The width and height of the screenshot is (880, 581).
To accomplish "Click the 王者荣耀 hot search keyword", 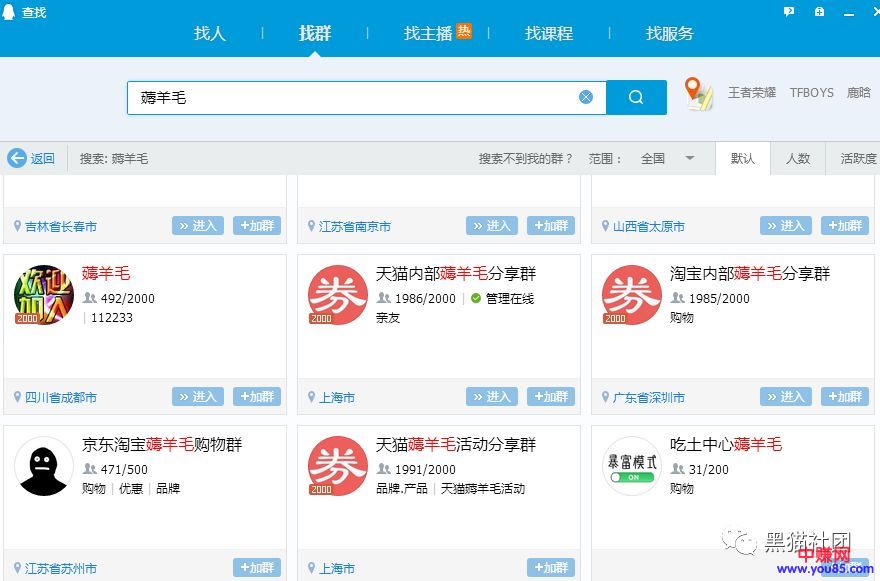I will click(752, 92).
